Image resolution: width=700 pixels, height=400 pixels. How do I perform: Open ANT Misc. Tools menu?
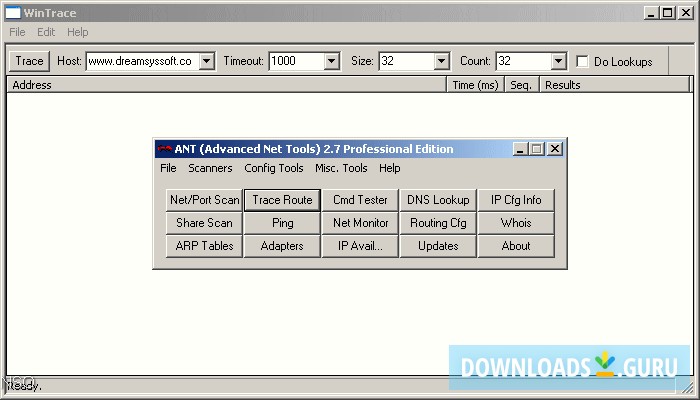point(341,168)
